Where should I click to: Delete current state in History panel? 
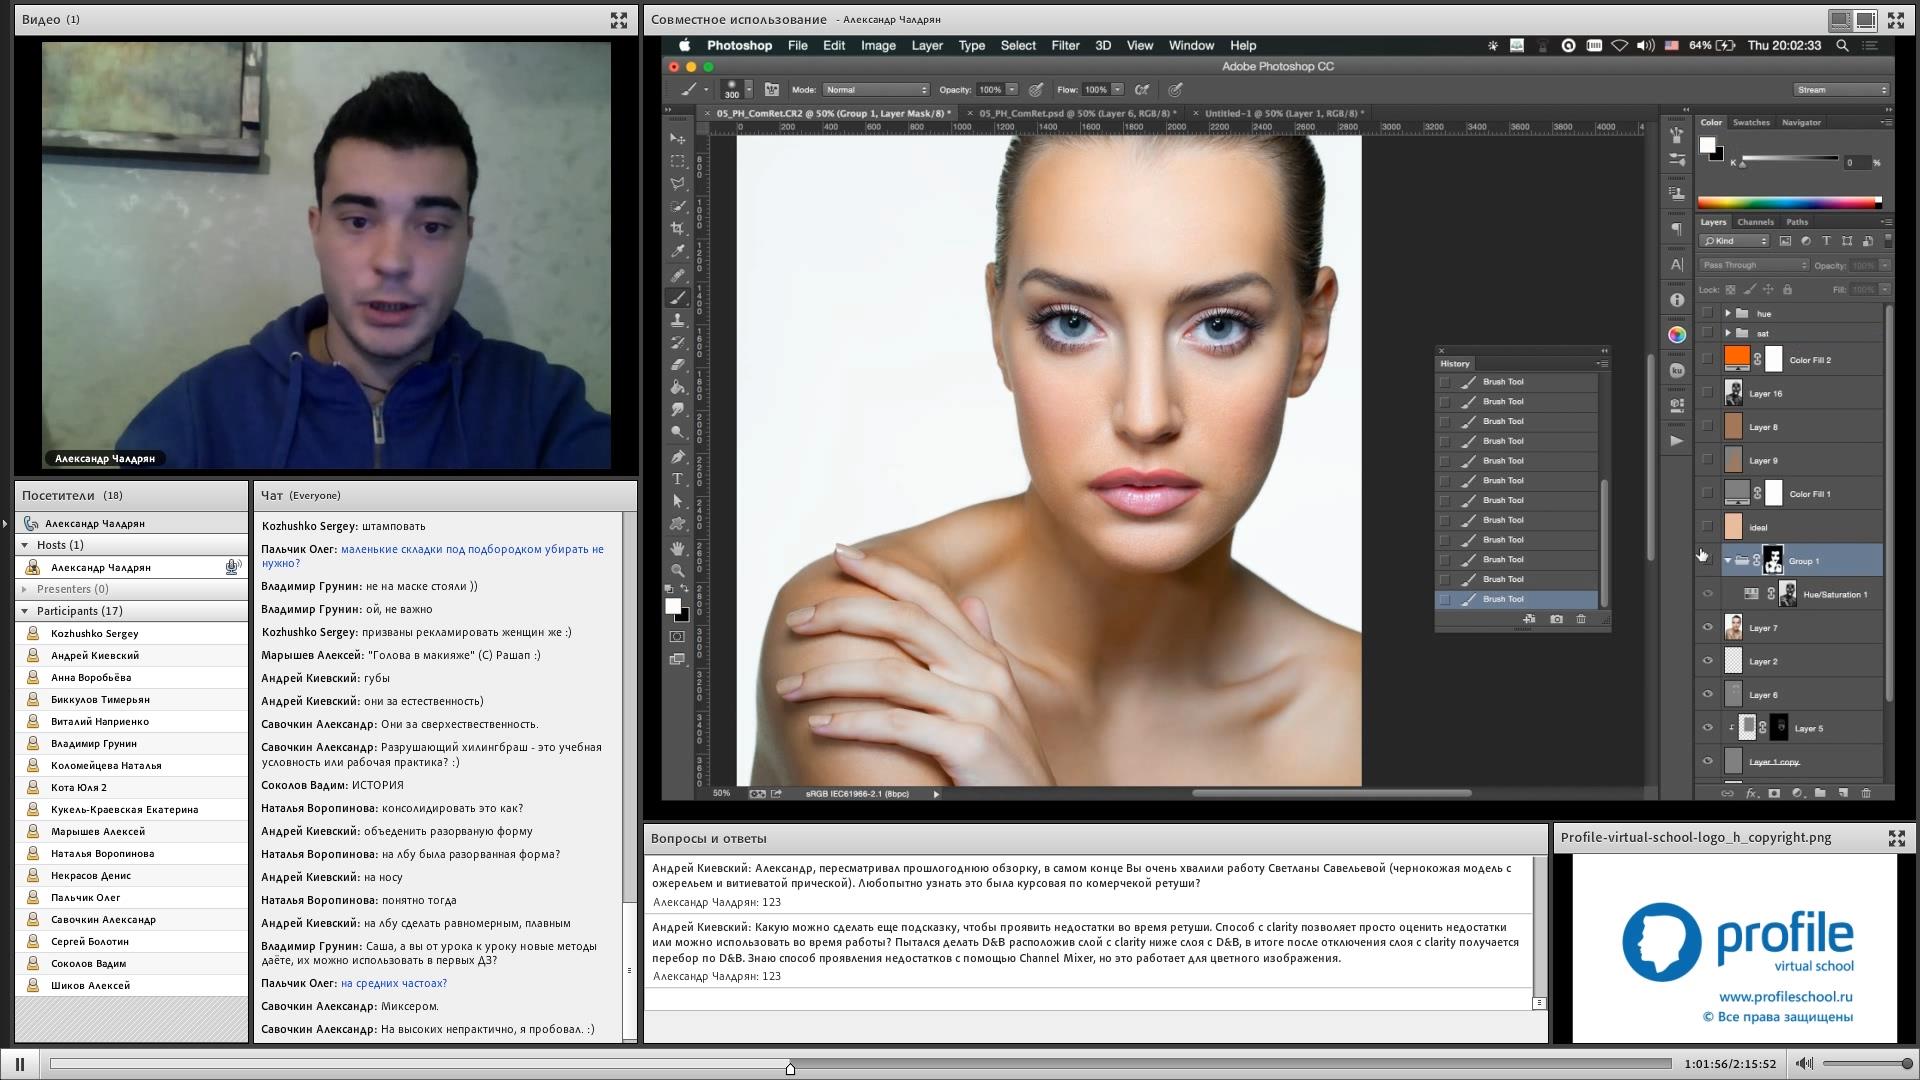coord(1581,619)
